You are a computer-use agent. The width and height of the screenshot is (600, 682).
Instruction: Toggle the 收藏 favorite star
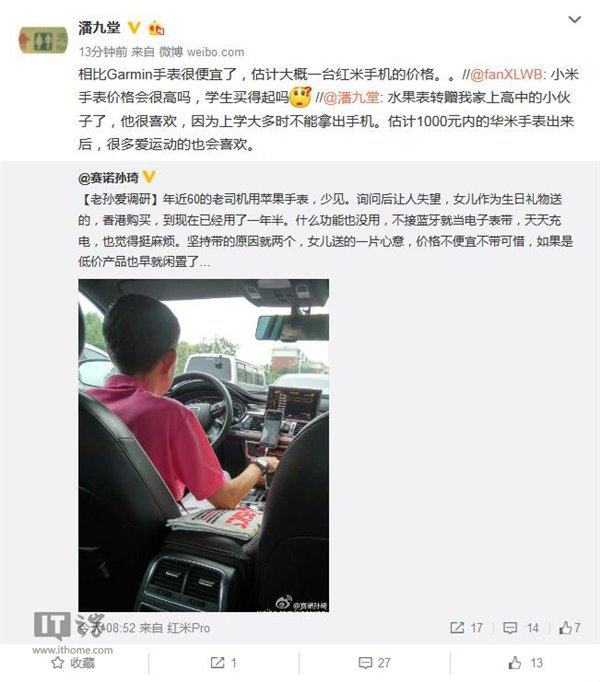point(73,663)
